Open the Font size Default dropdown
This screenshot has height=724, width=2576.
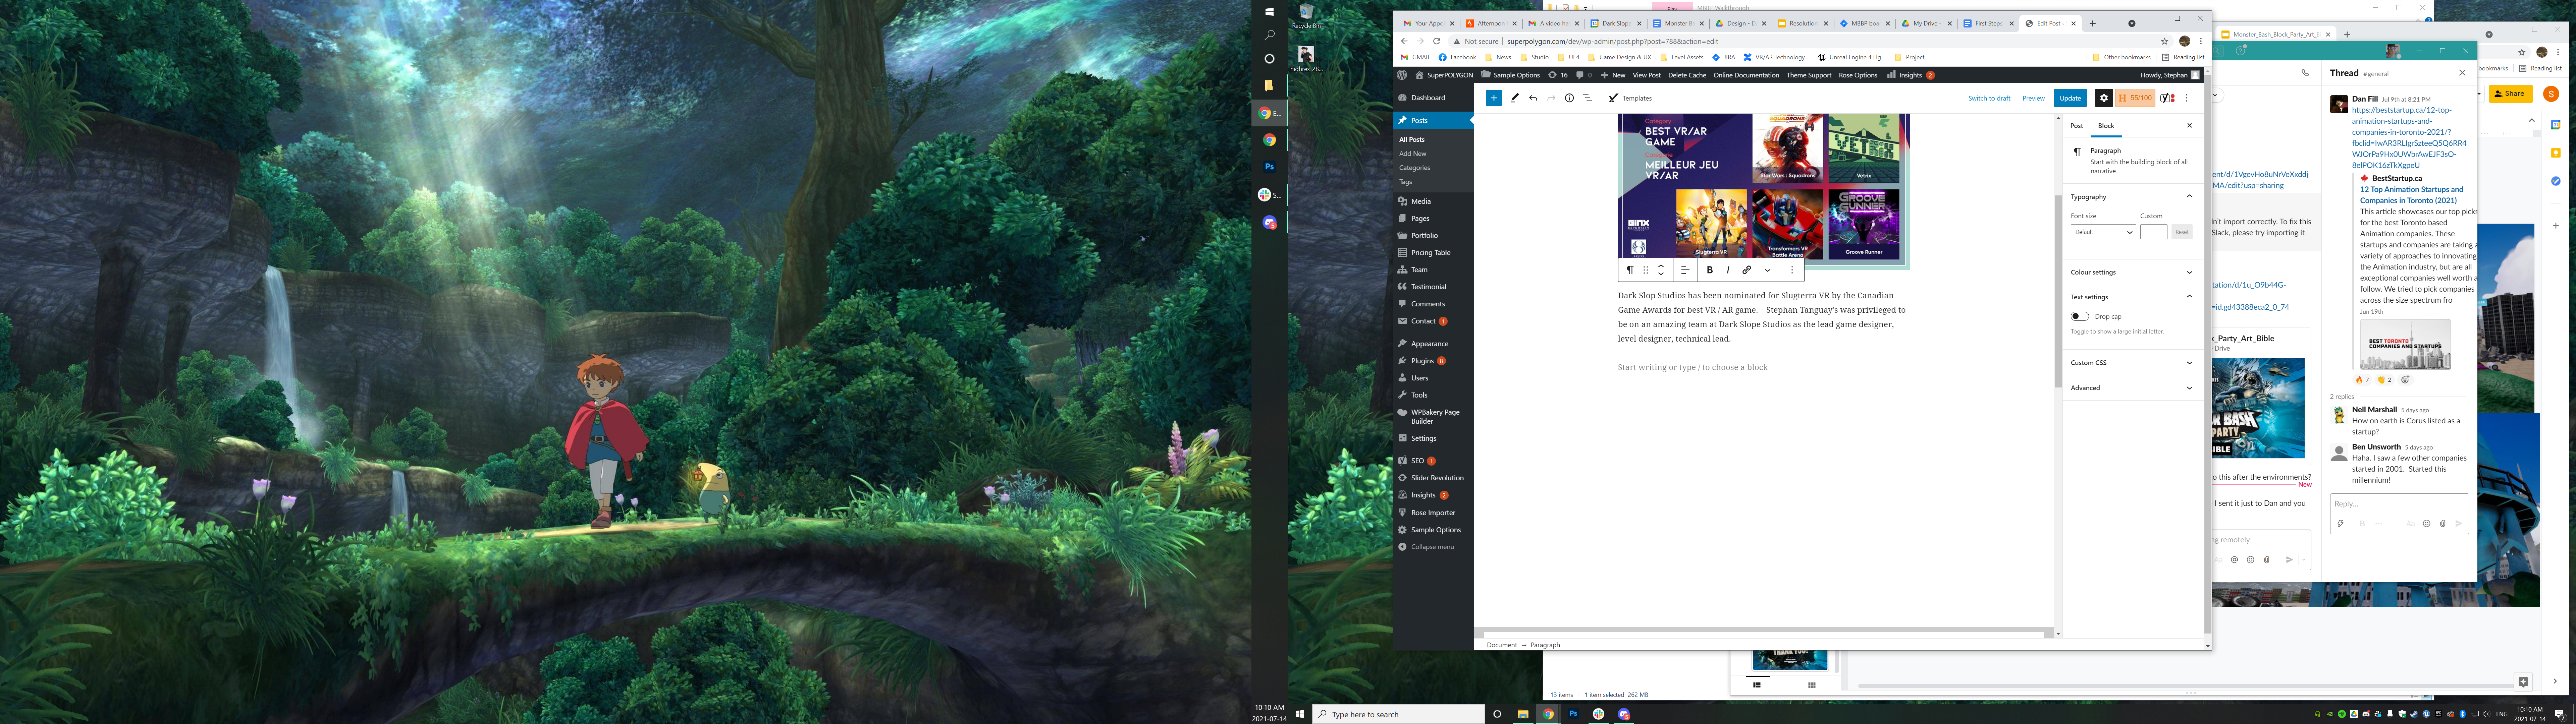click(2103, 232)
